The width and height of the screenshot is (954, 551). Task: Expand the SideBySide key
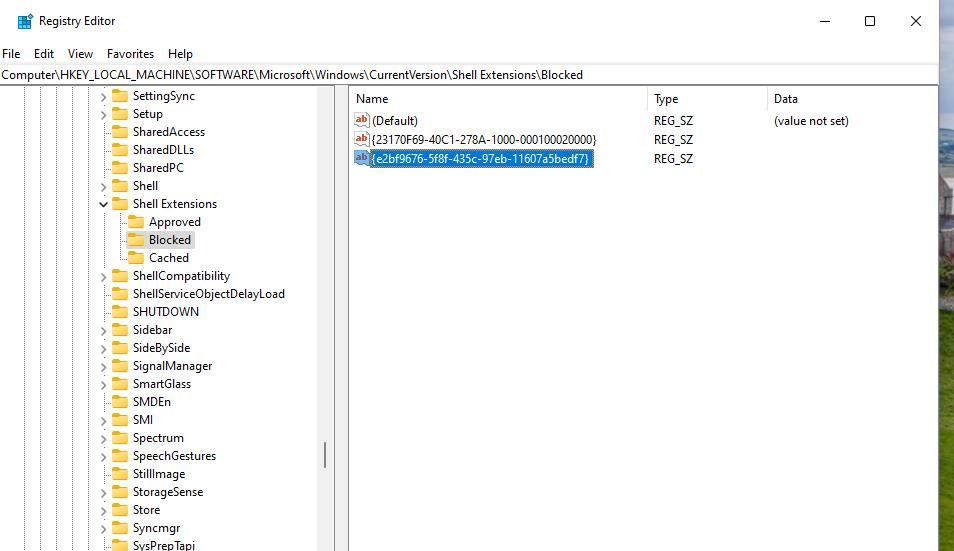pos(103,348)
